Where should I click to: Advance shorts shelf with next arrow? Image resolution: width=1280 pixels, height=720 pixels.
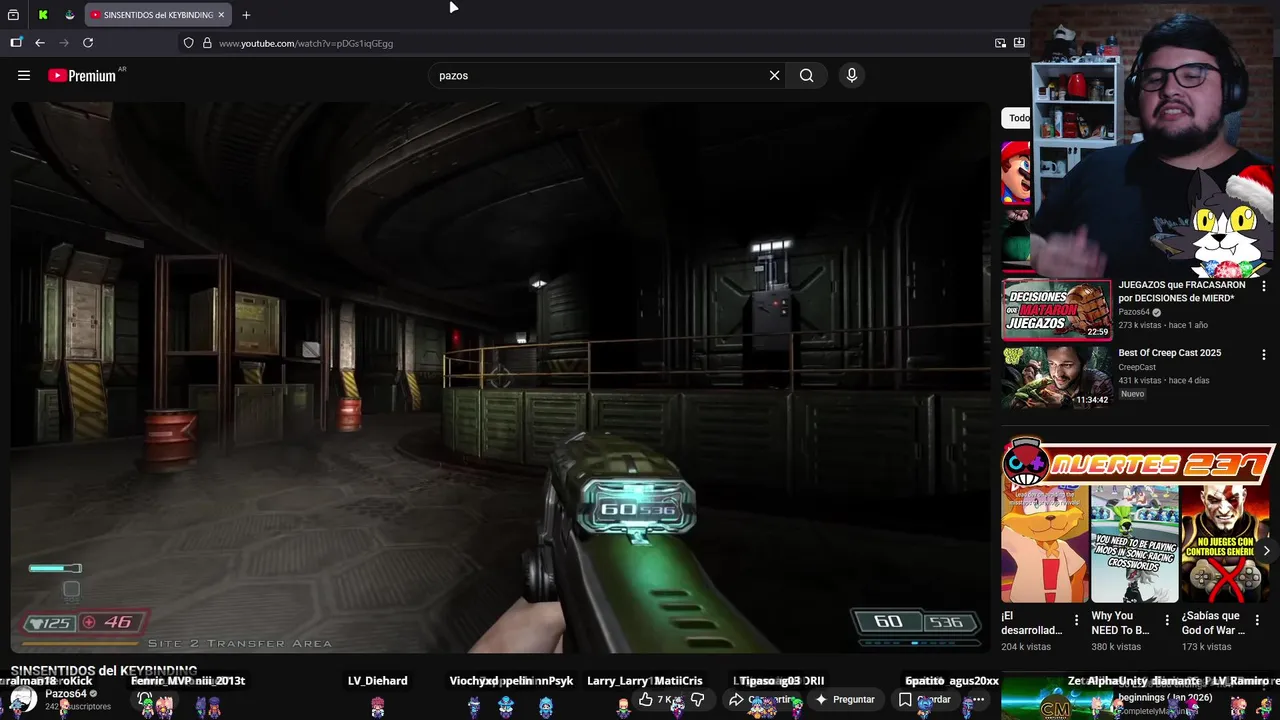tap(1266, 551)
